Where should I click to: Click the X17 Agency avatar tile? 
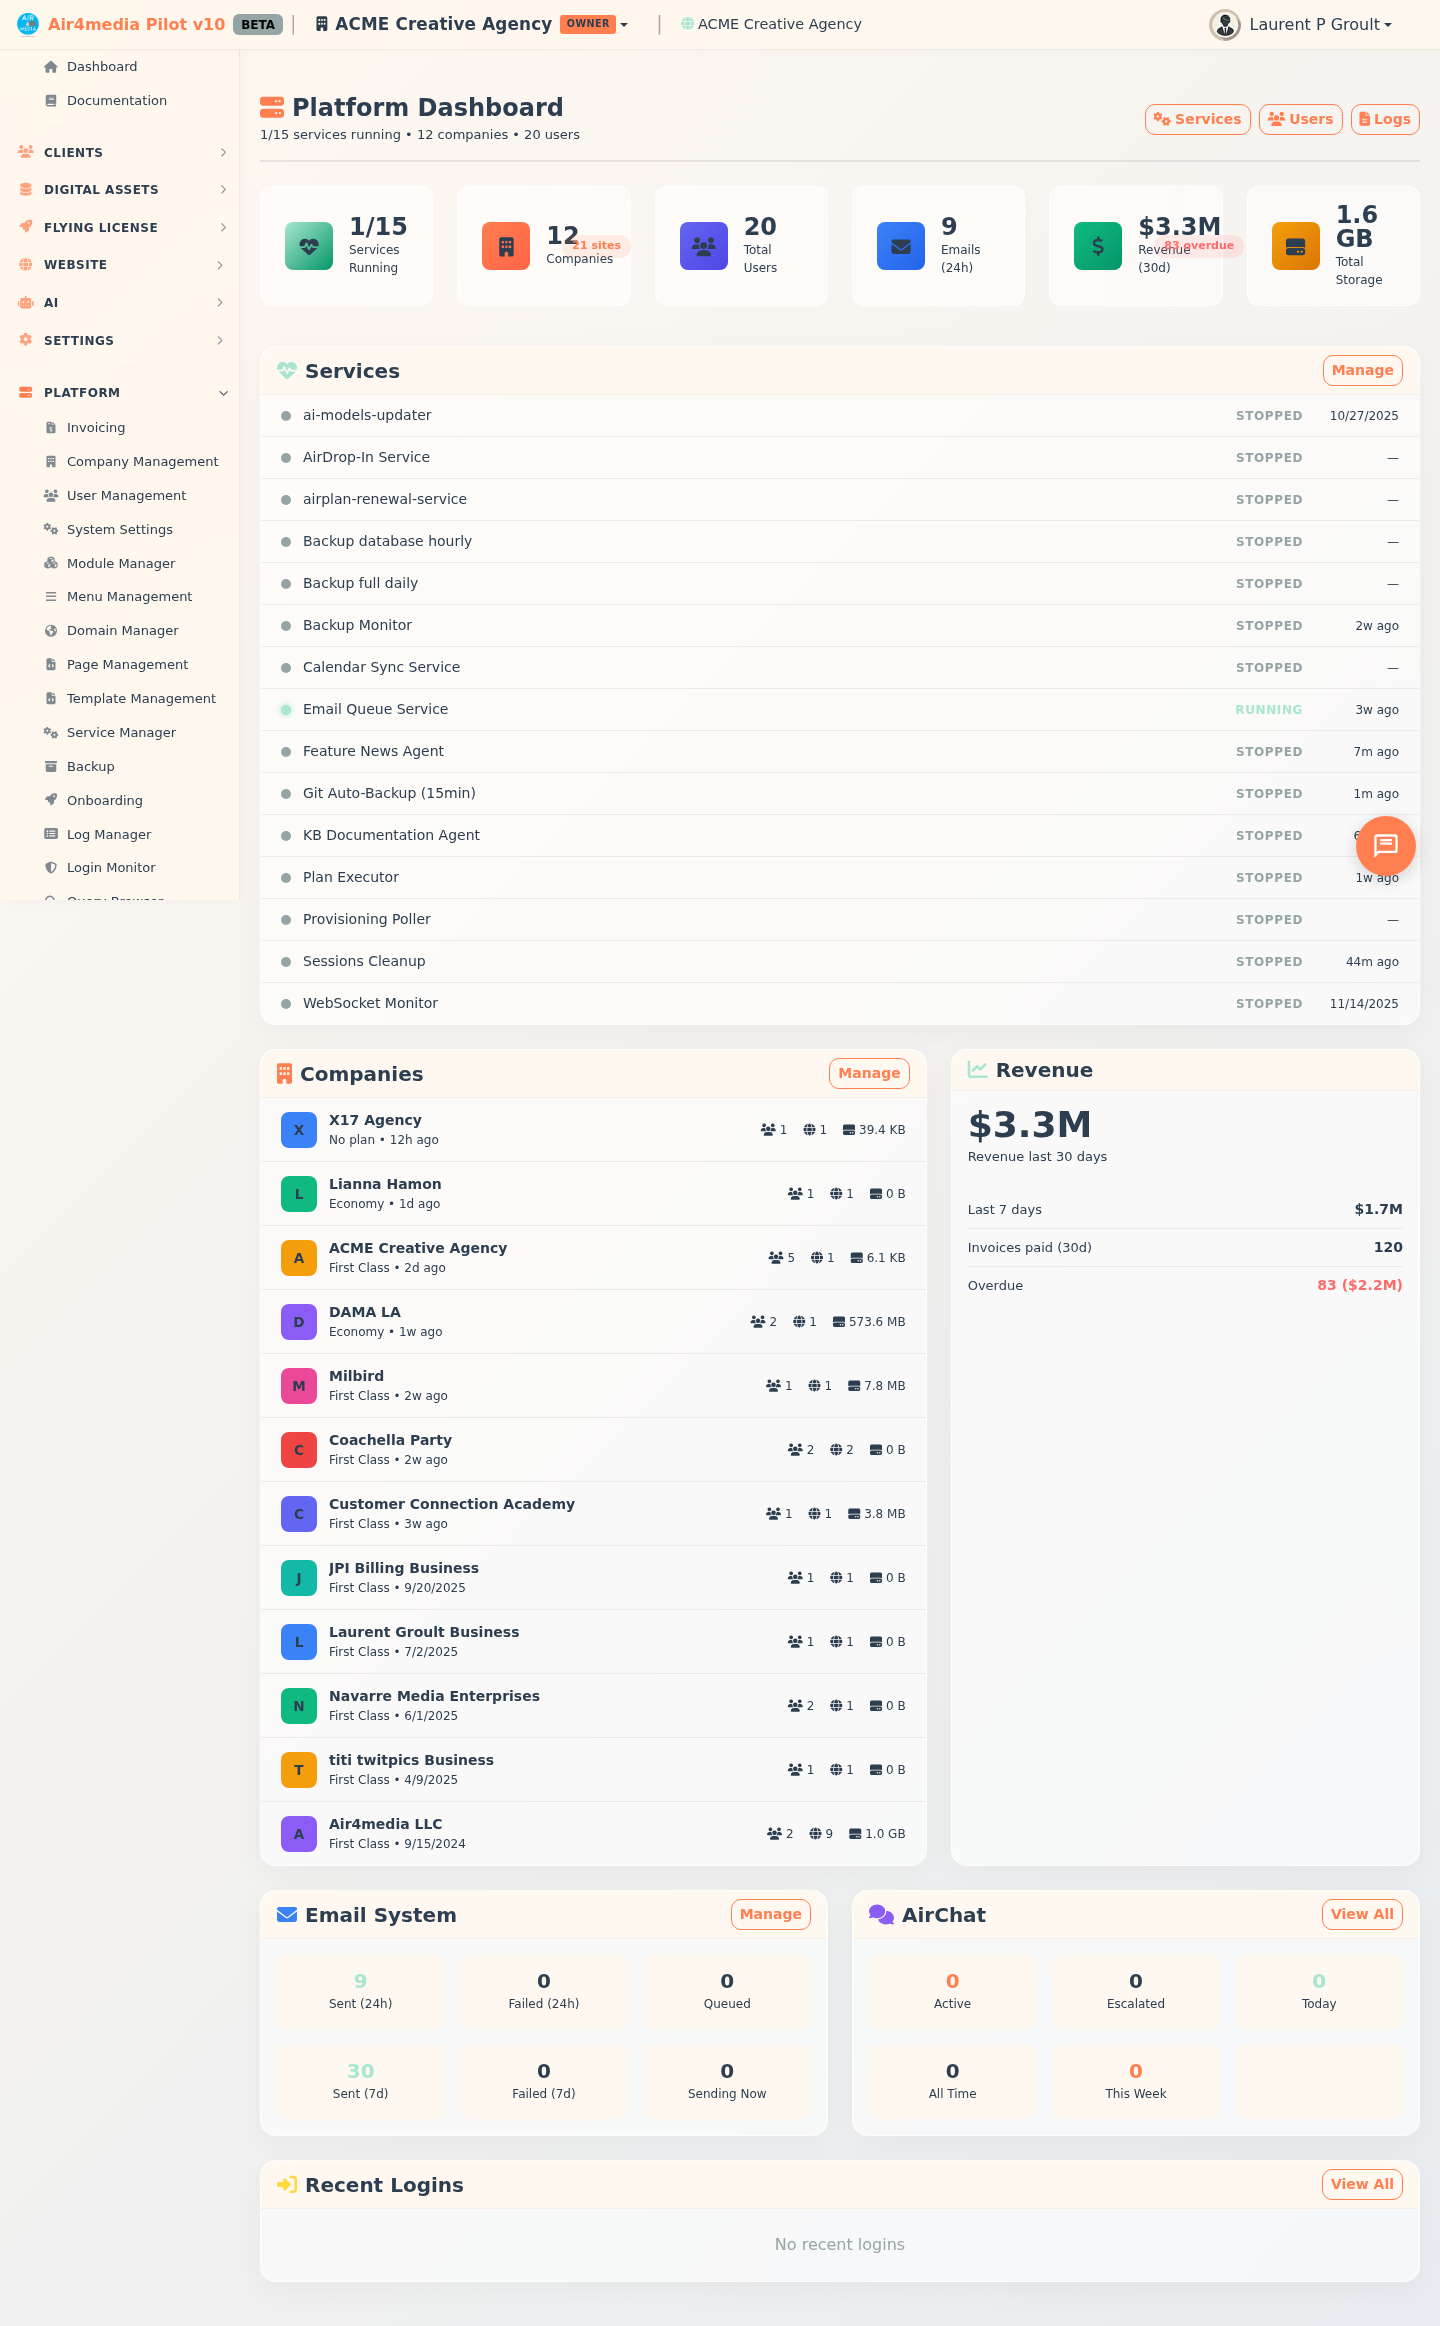[x=299, y=1130]
